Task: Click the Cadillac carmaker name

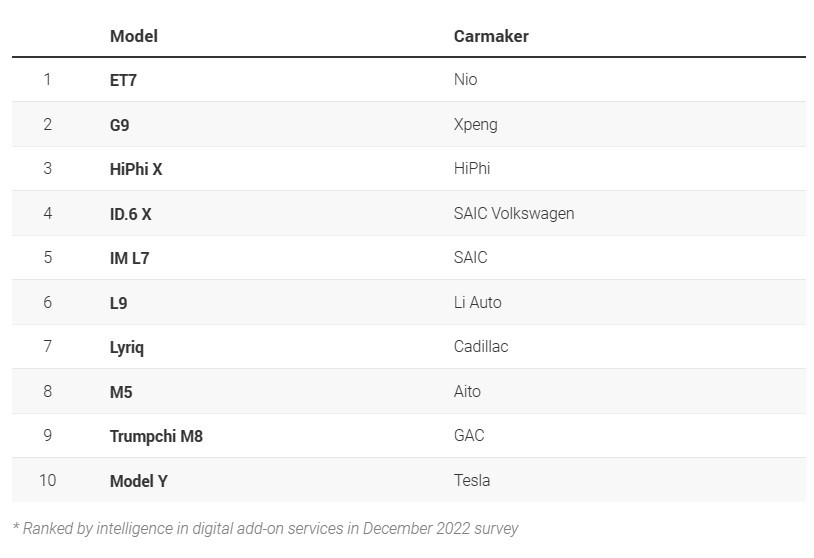Action: (x=481, y=347)
